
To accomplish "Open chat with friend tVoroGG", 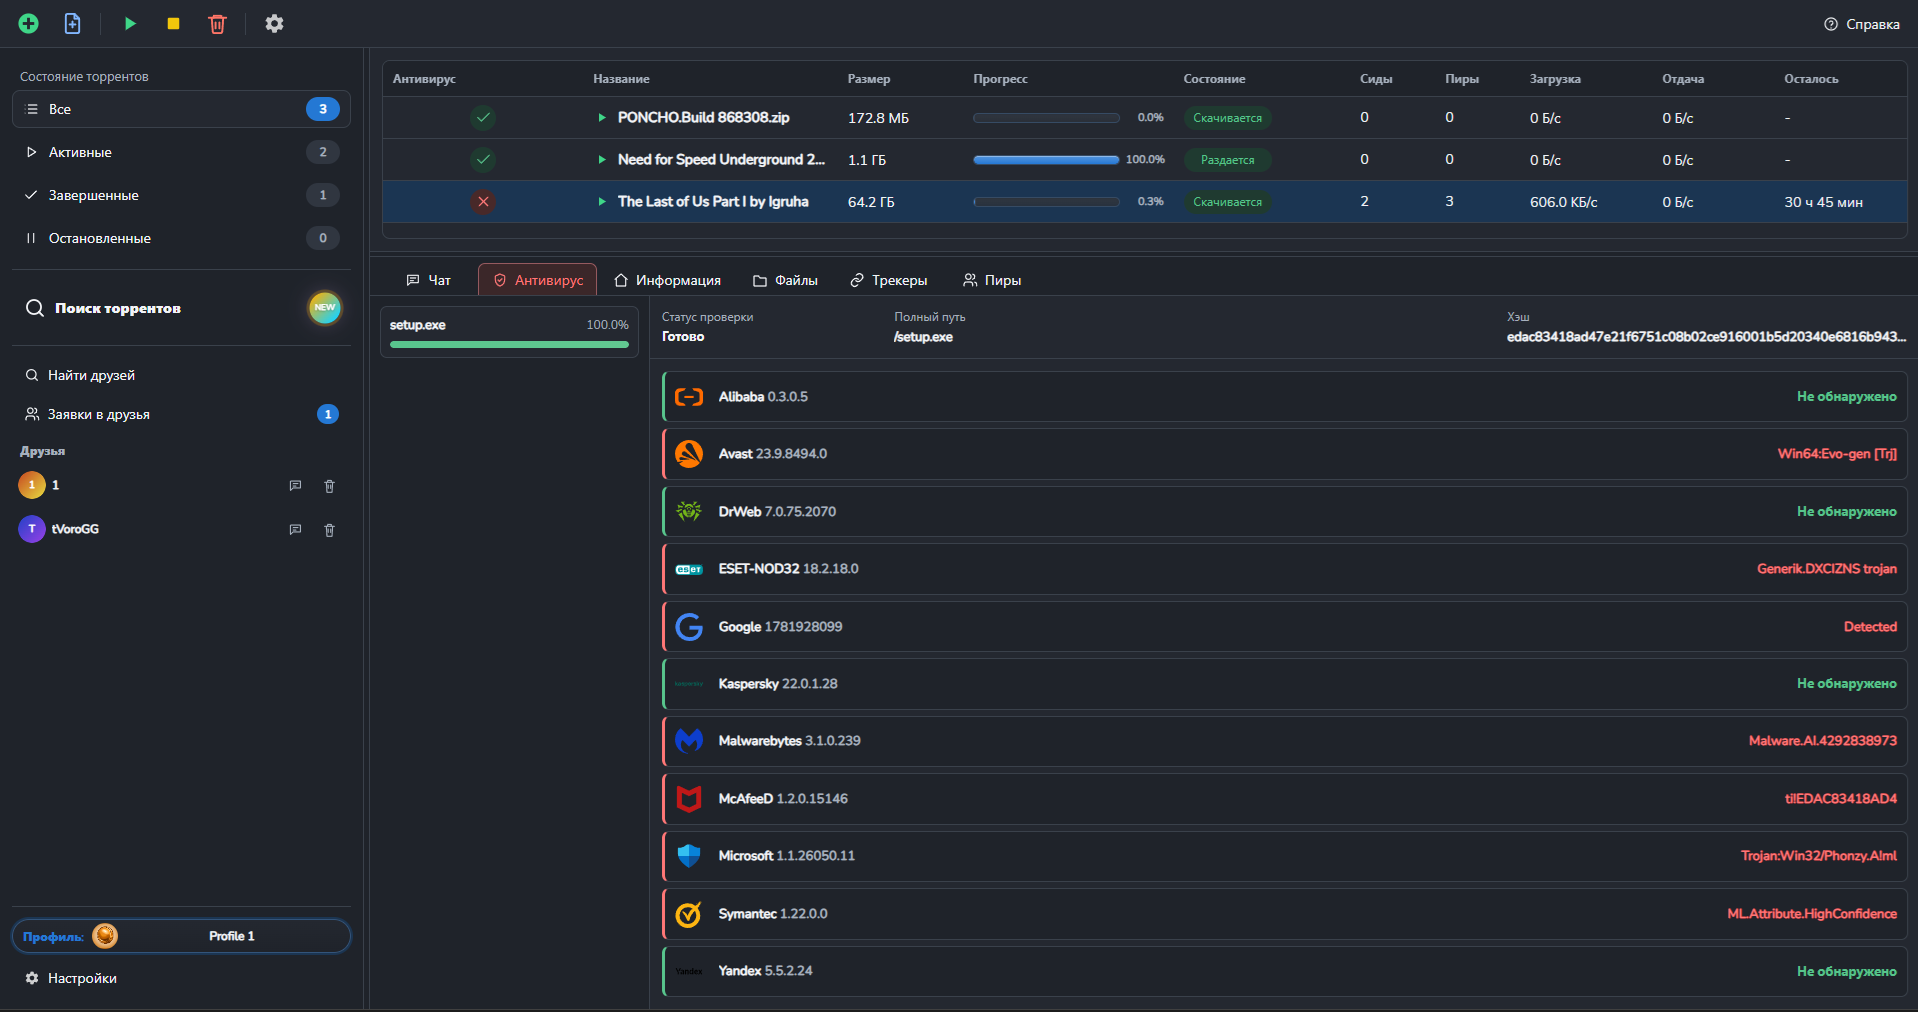I will 295,529.
